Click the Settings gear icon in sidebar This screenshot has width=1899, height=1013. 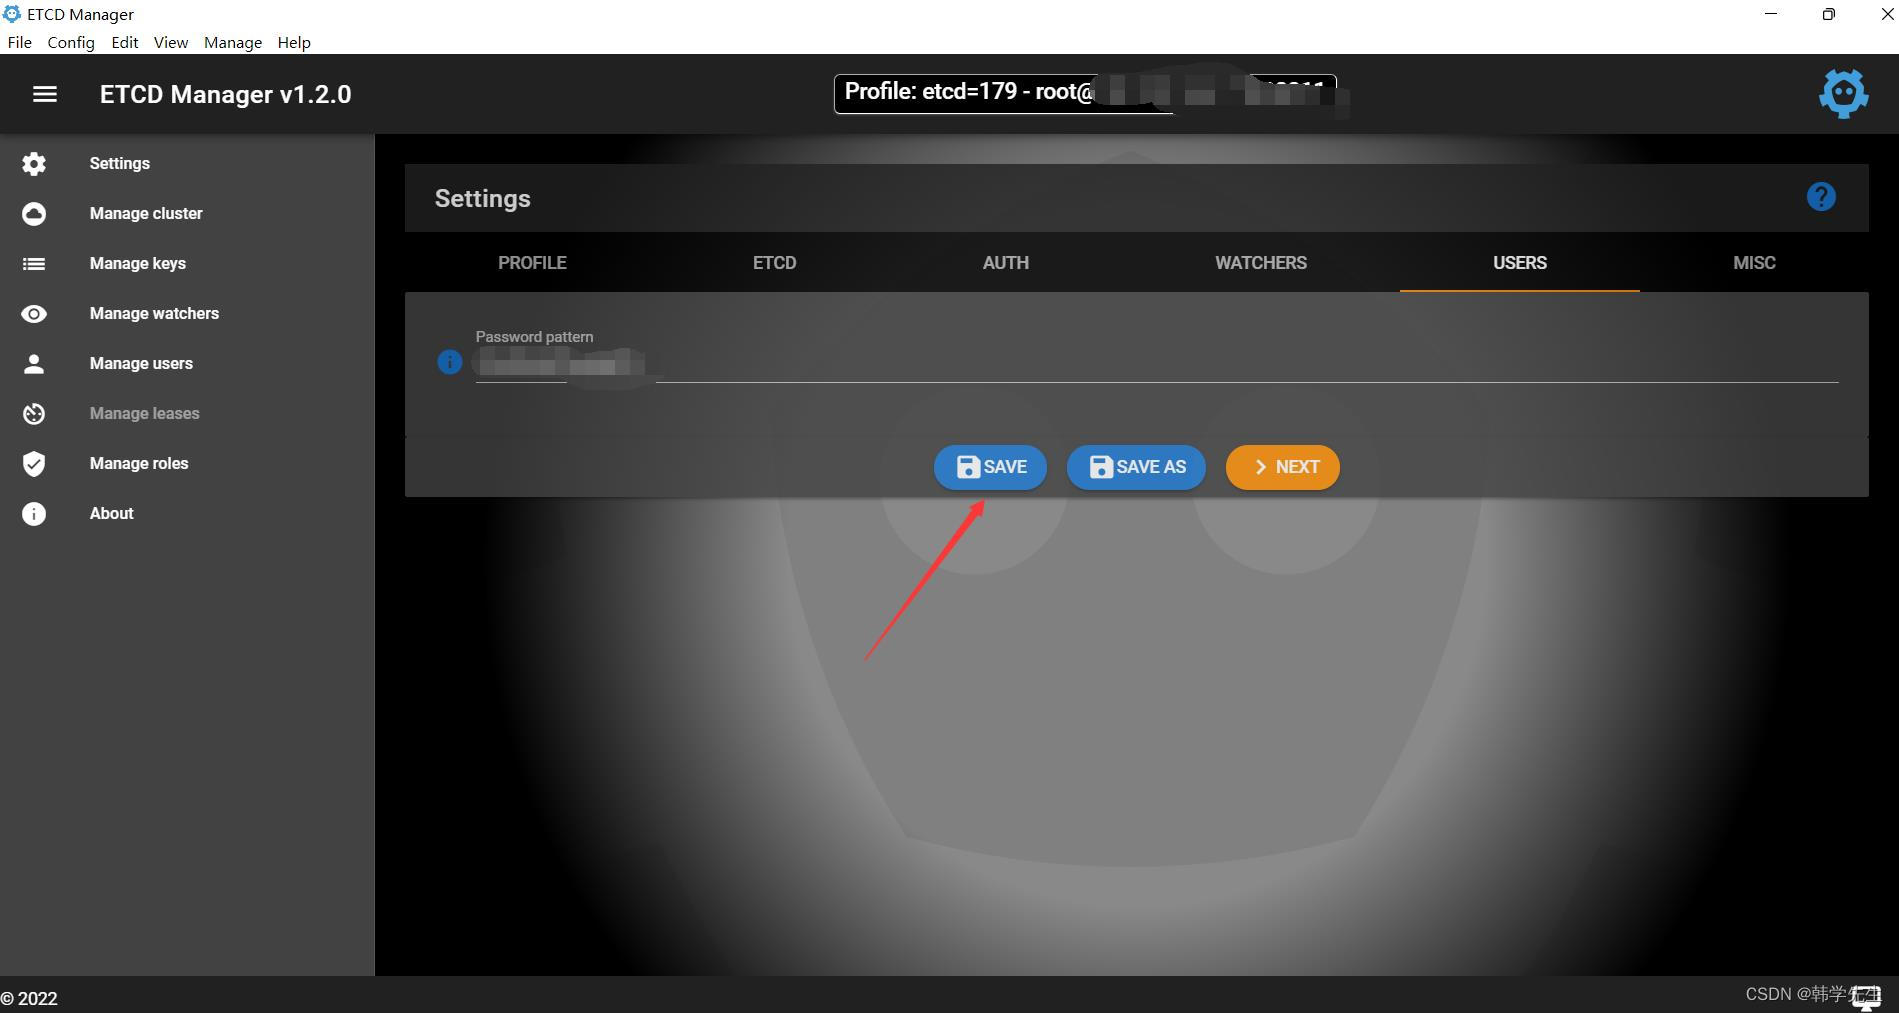tap(34, 163)
